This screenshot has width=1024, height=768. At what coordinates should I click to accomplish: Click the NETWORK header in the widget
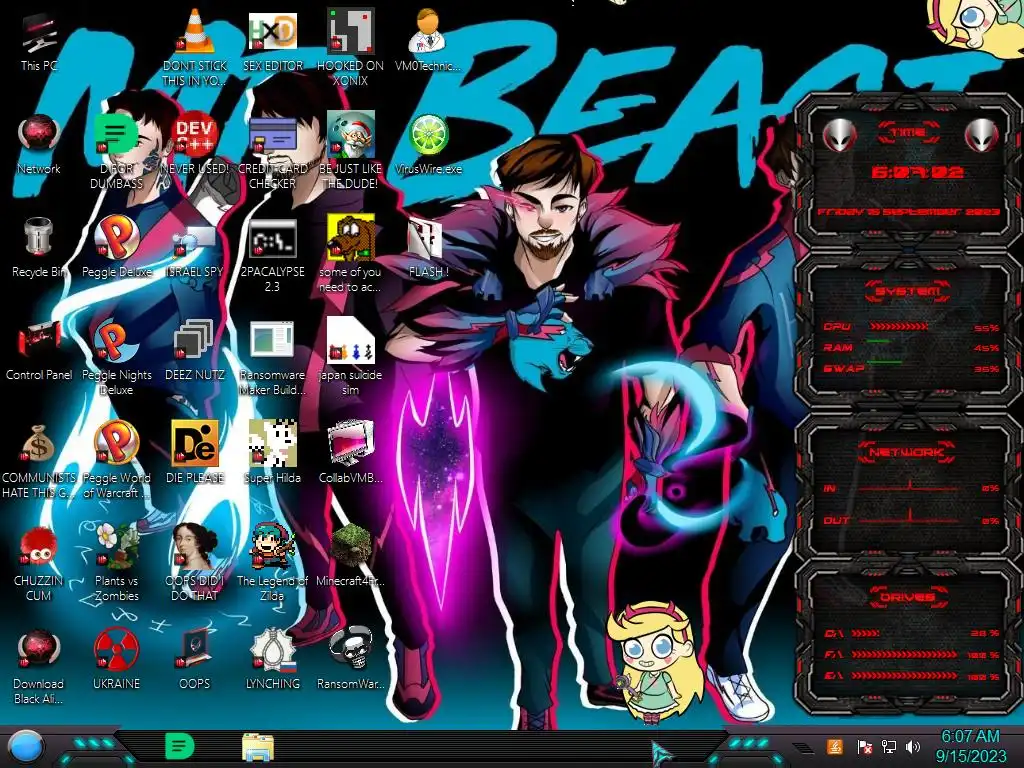coord(908,452)
